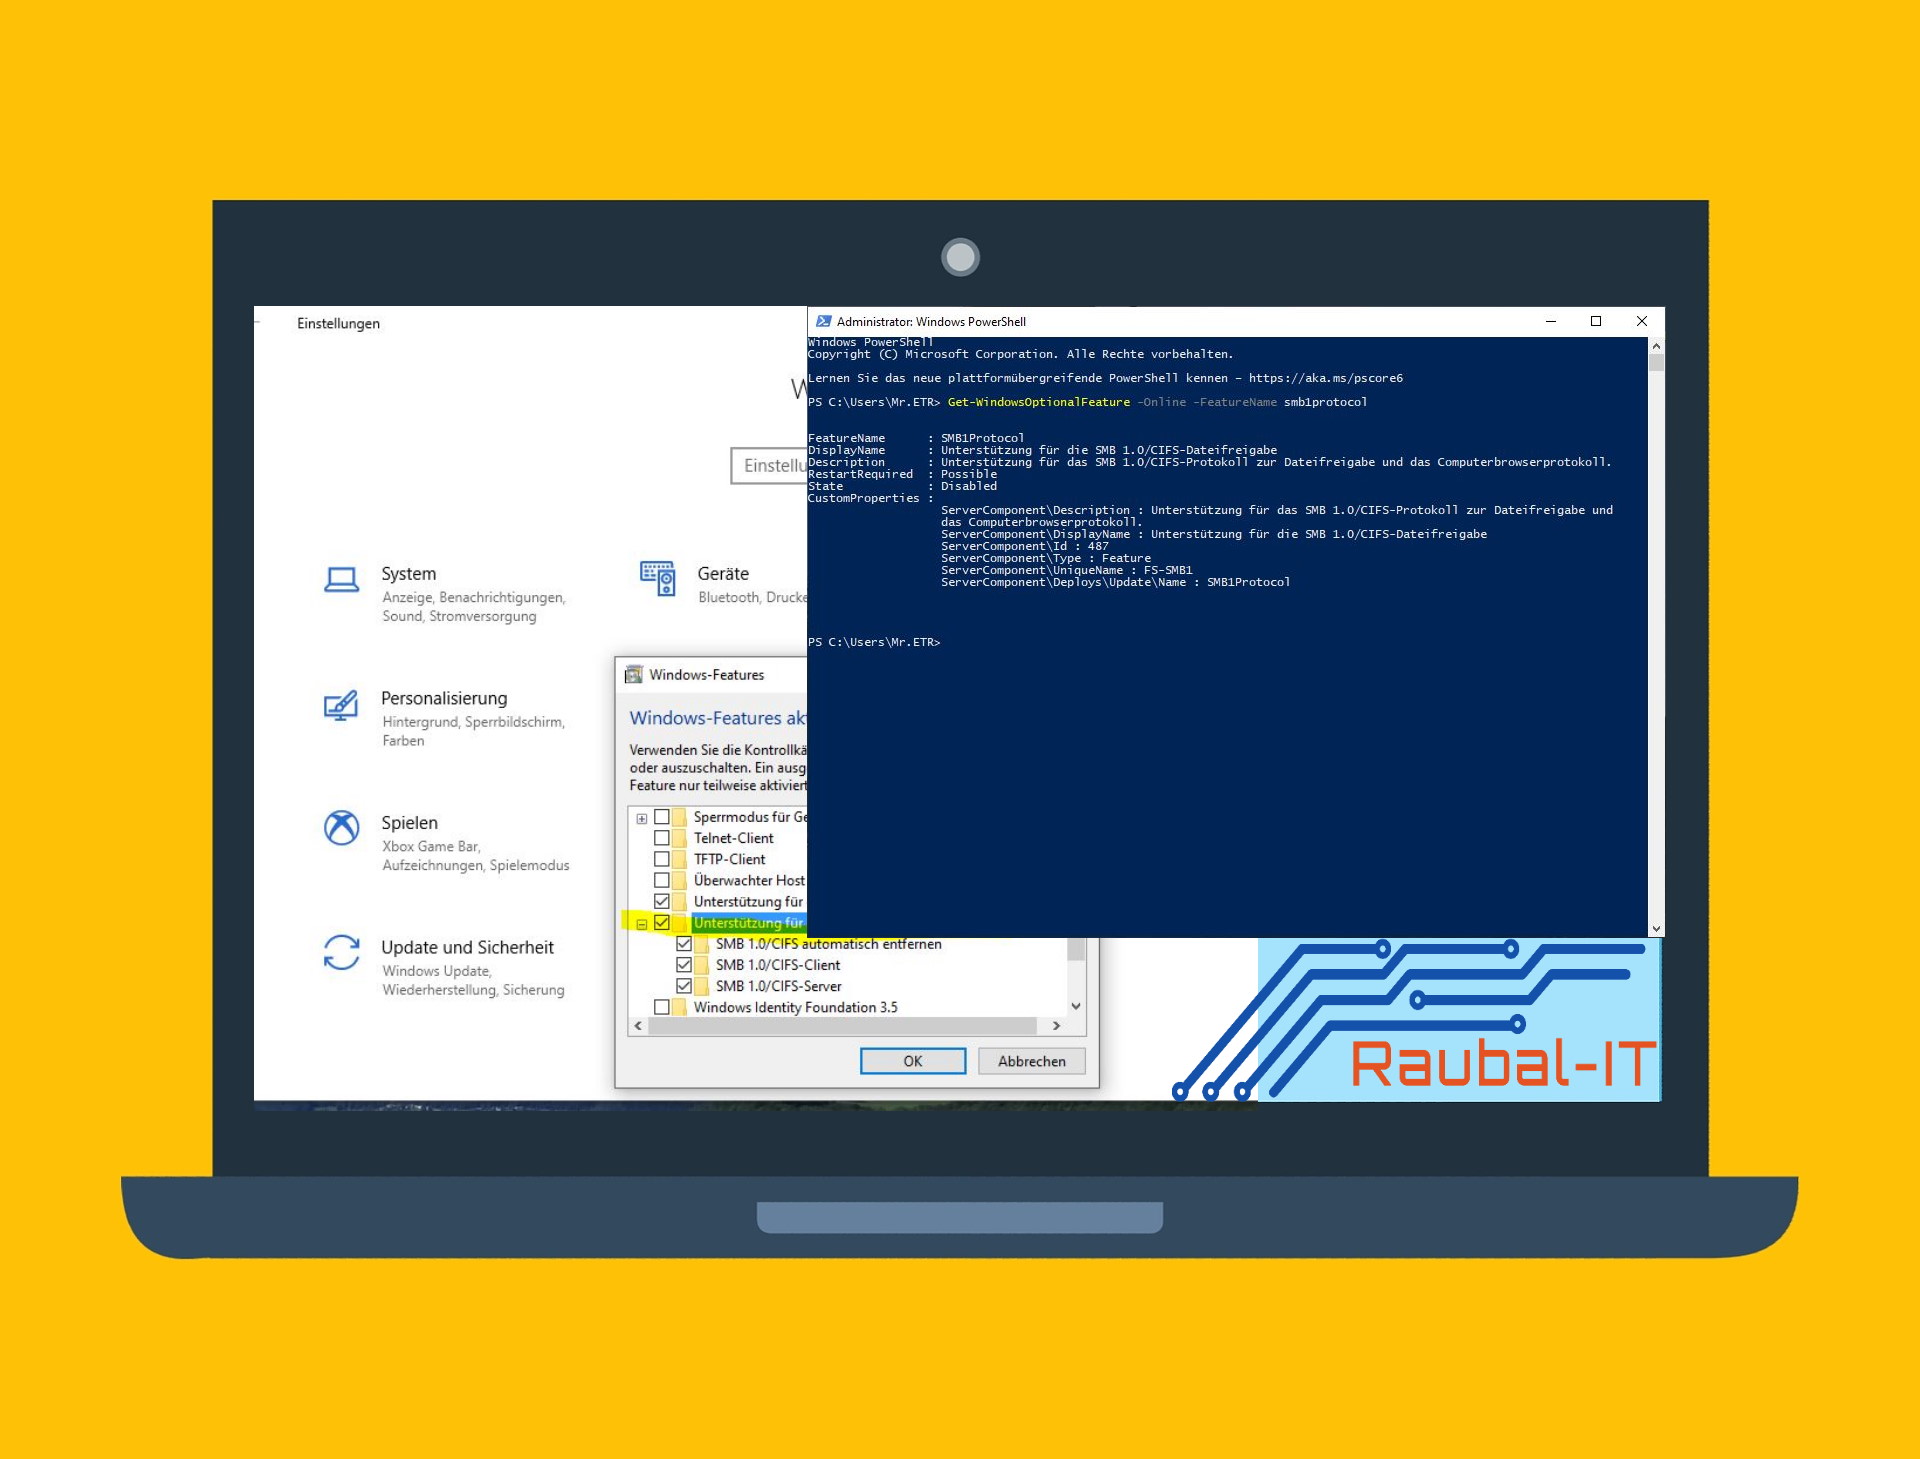This screenshot has width=1920, height=1459.
Task: Click folder icon beside Windows Identity Foundation 3.5
Action: tap(680, 1007)
